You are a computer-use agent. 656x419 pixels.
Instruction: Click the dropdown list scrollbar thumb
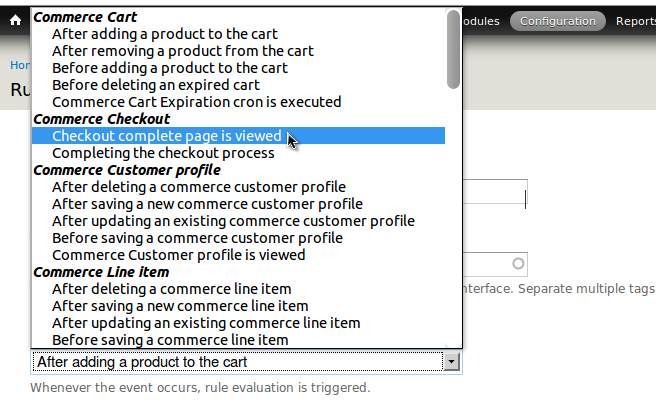coord(454,48)
